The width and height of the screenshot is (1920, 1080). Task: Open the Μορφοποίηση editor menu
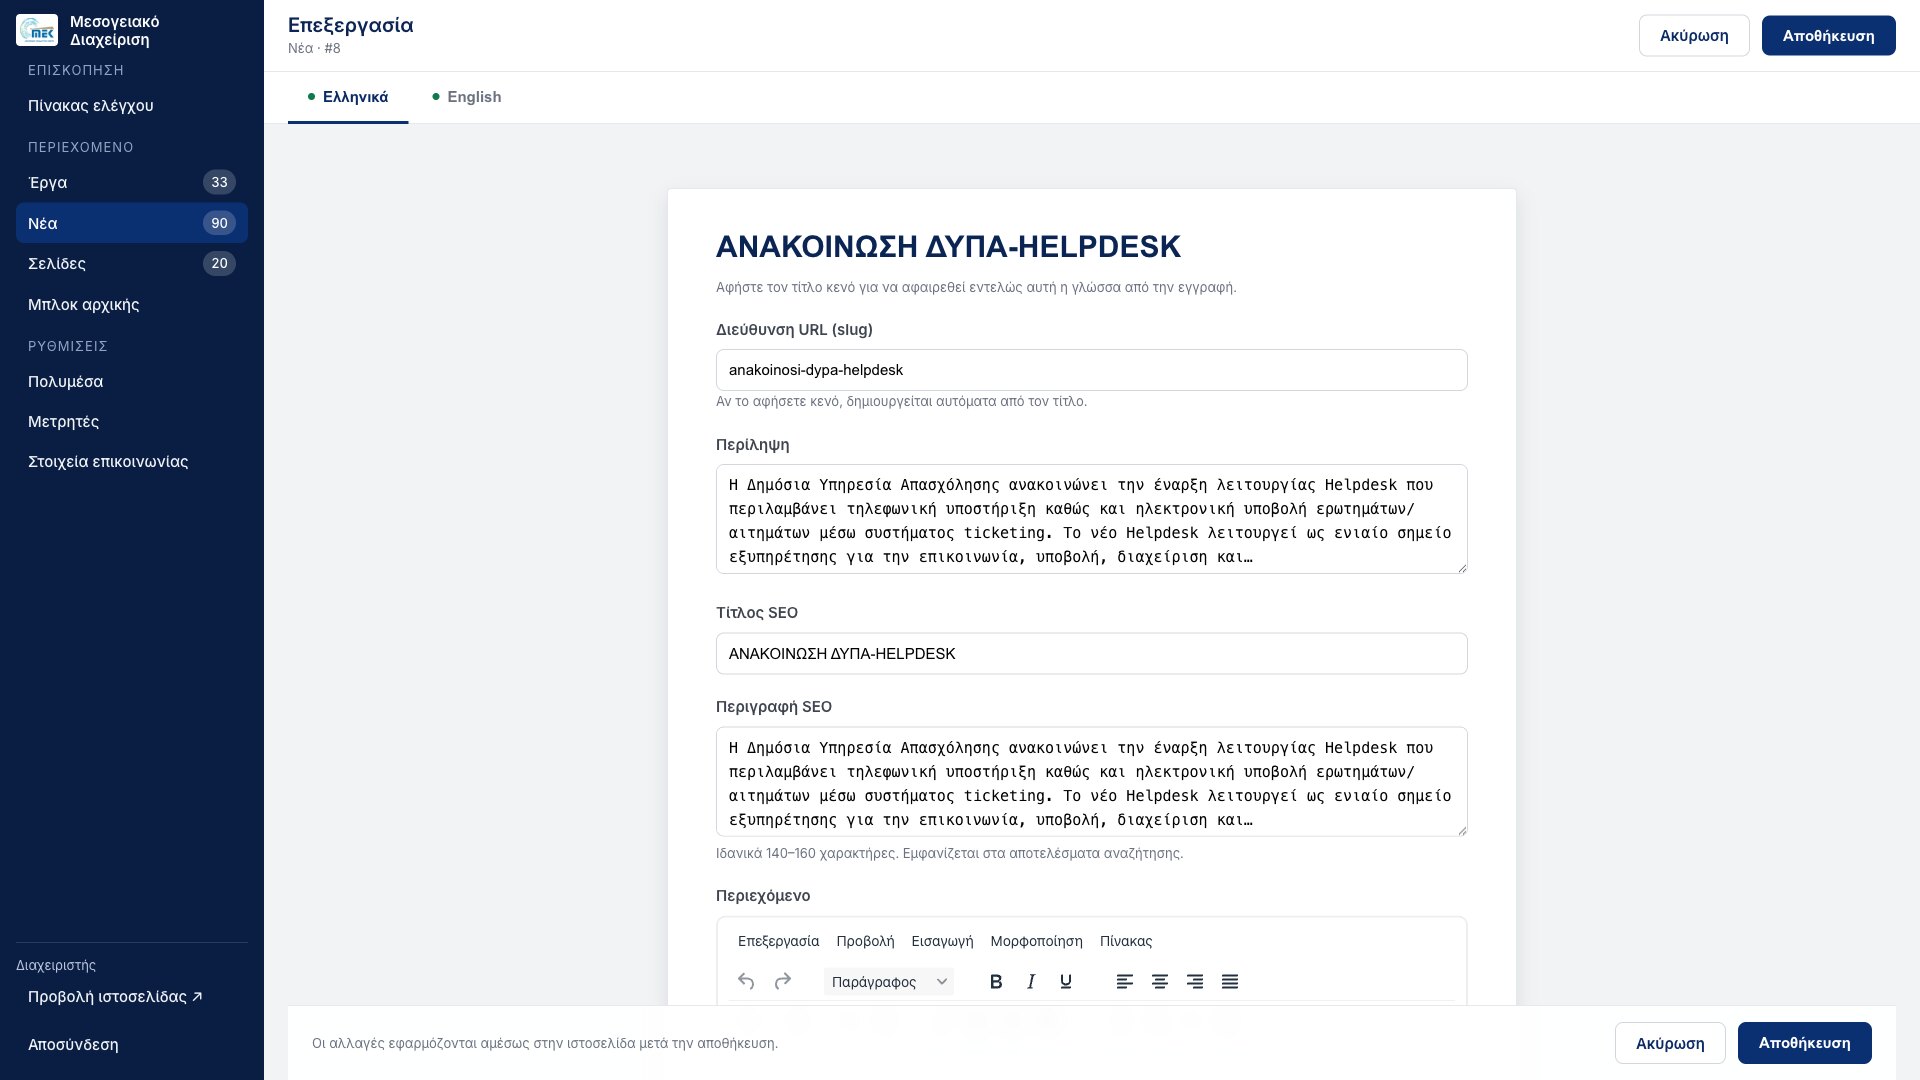tap(1036, 941)
